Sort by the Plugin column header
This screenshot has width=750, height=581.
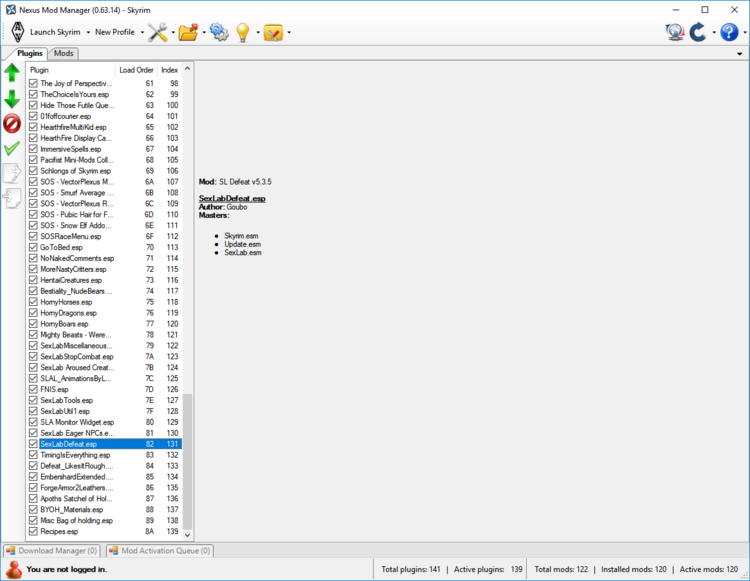[71, 70]
